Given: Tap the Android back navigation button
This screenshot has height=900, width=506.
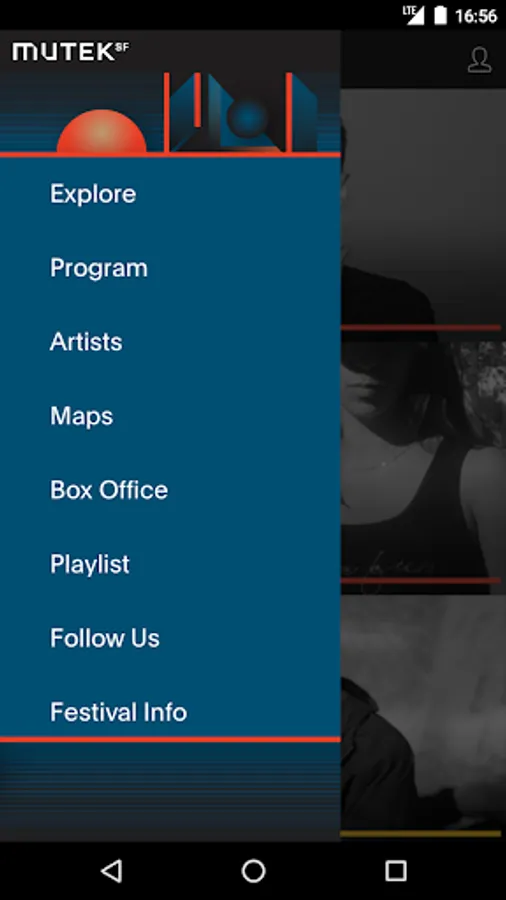Looking at the screenshot, I should coord(111,870).
